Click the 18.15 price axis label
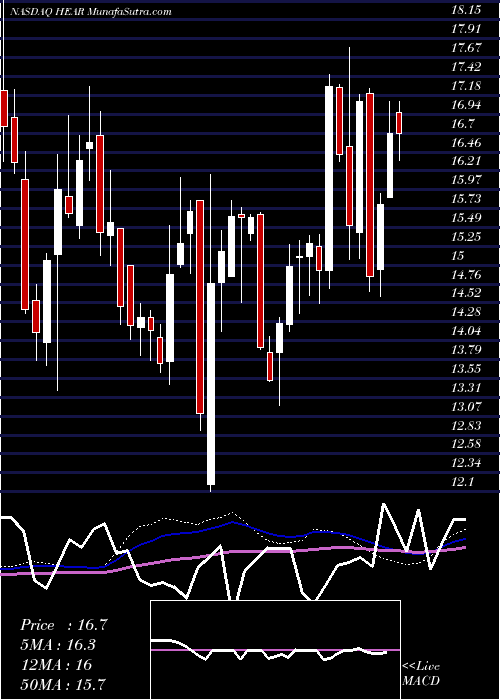This screenshot has width=500, height=700. tap(466, 10)
